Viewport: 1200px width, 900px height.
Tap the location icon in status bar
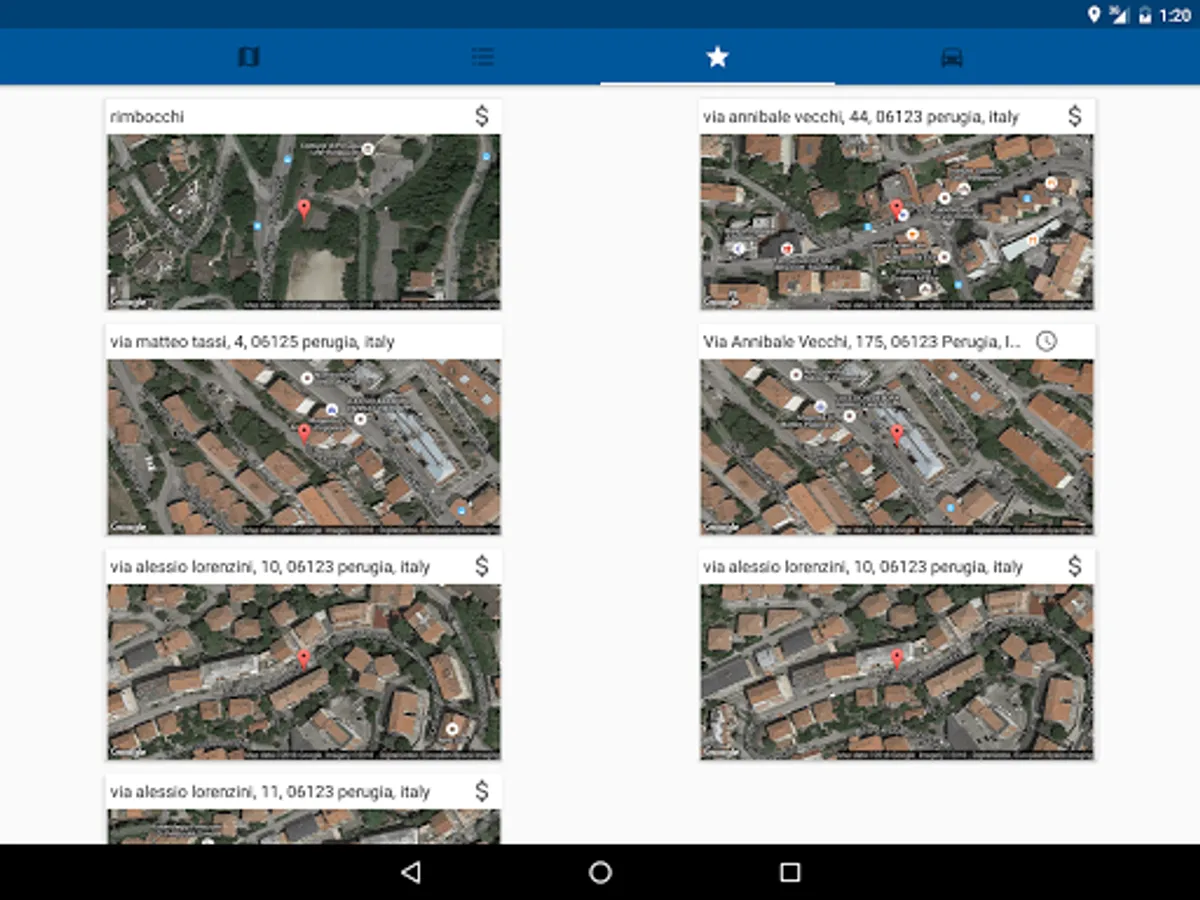(1094, 14)
